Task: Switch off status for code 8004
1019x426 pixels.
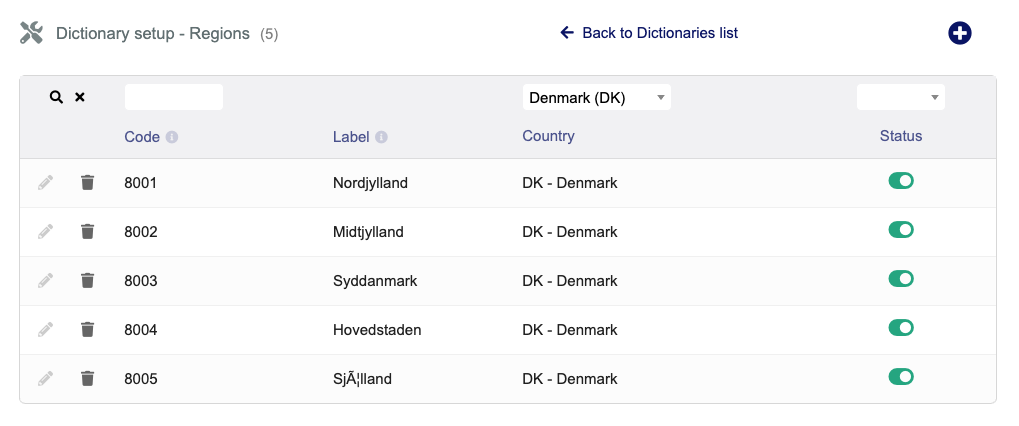Action: (901, 328)
